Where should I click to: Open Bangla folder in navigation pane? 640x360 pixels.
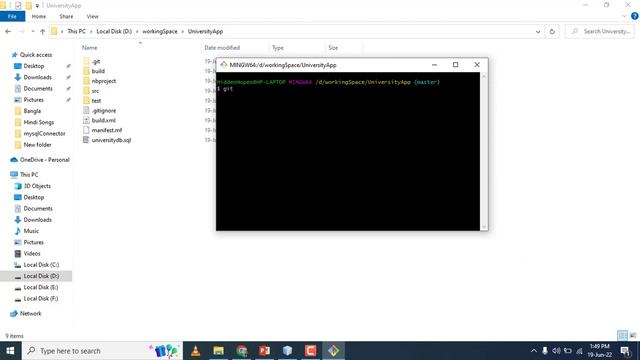(32, 111)
